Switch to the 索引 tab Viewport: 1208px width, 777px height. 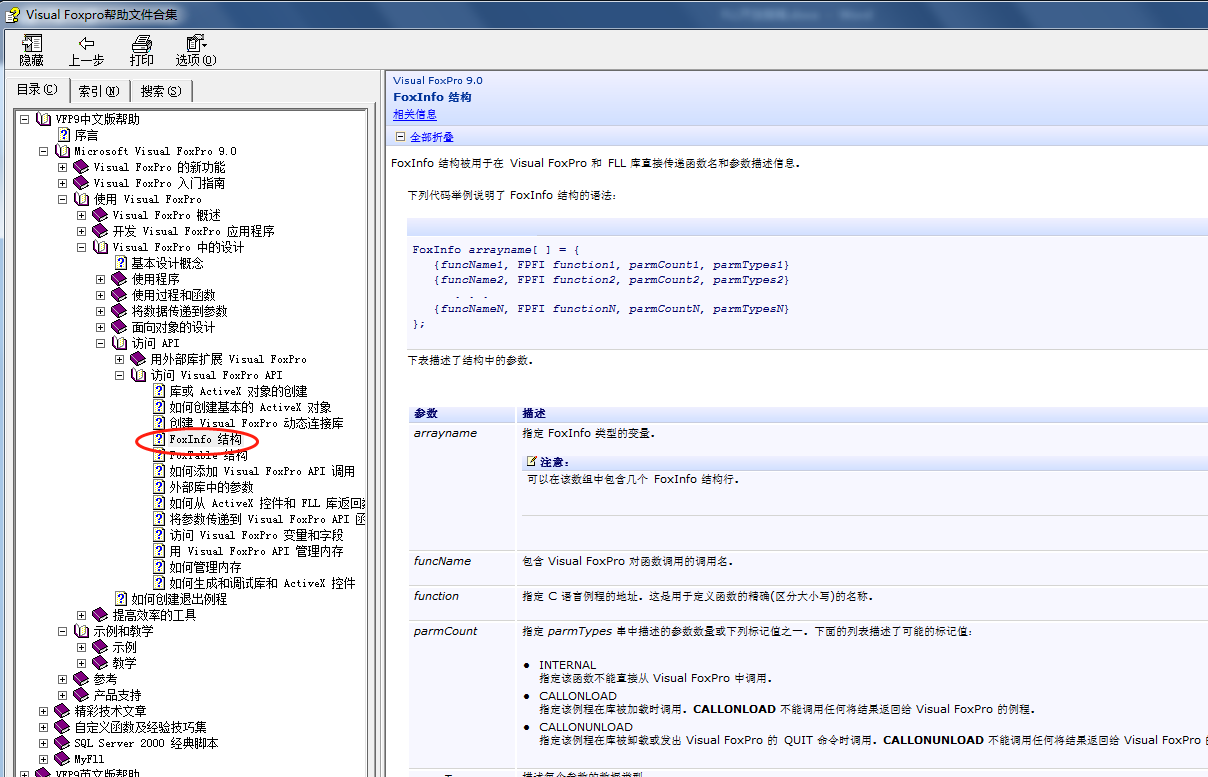tap(99, 91)
